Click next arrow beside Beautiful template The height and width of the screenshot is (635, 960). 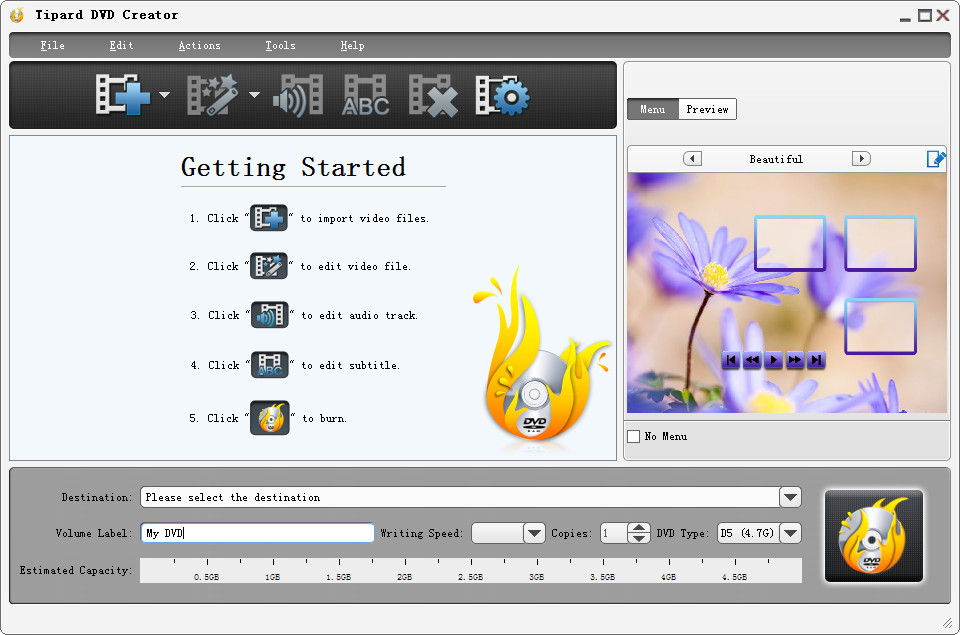(861, 158)
